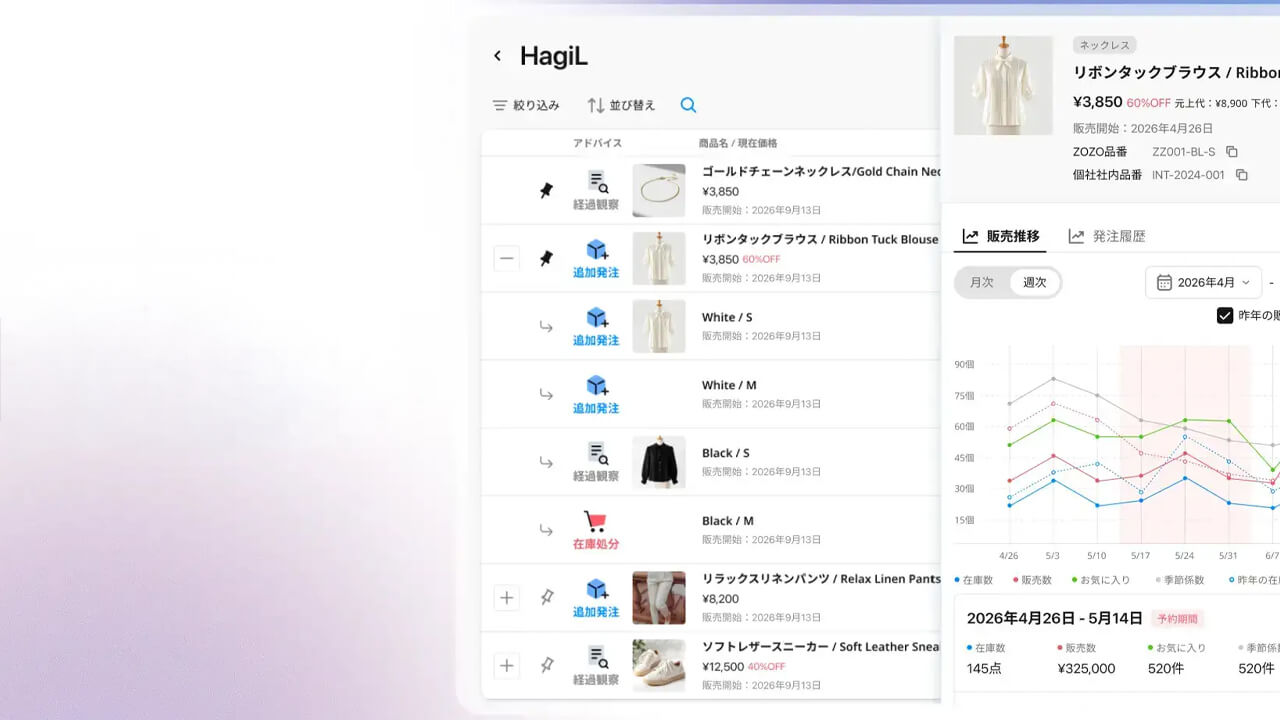Select the 週次 weekly view
Screen dimensions: 1280x720
(1034, 283)
